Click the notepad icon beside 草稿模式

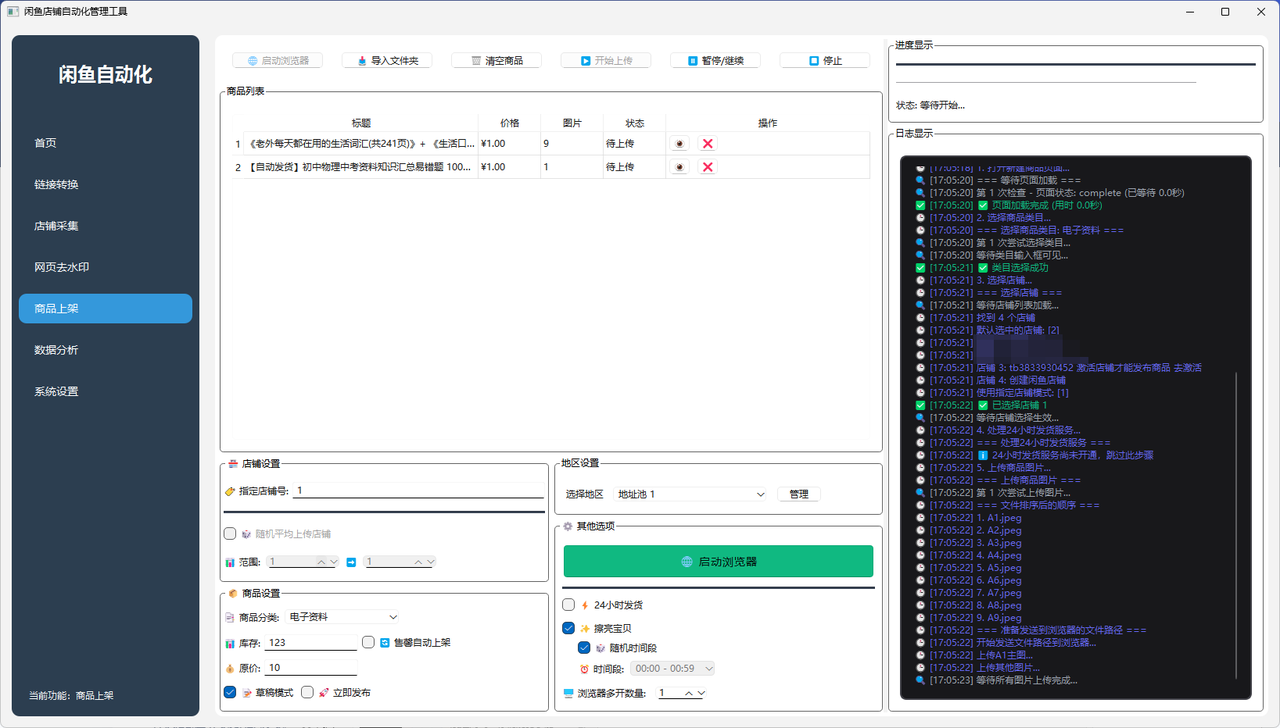[x=246, y=692]
